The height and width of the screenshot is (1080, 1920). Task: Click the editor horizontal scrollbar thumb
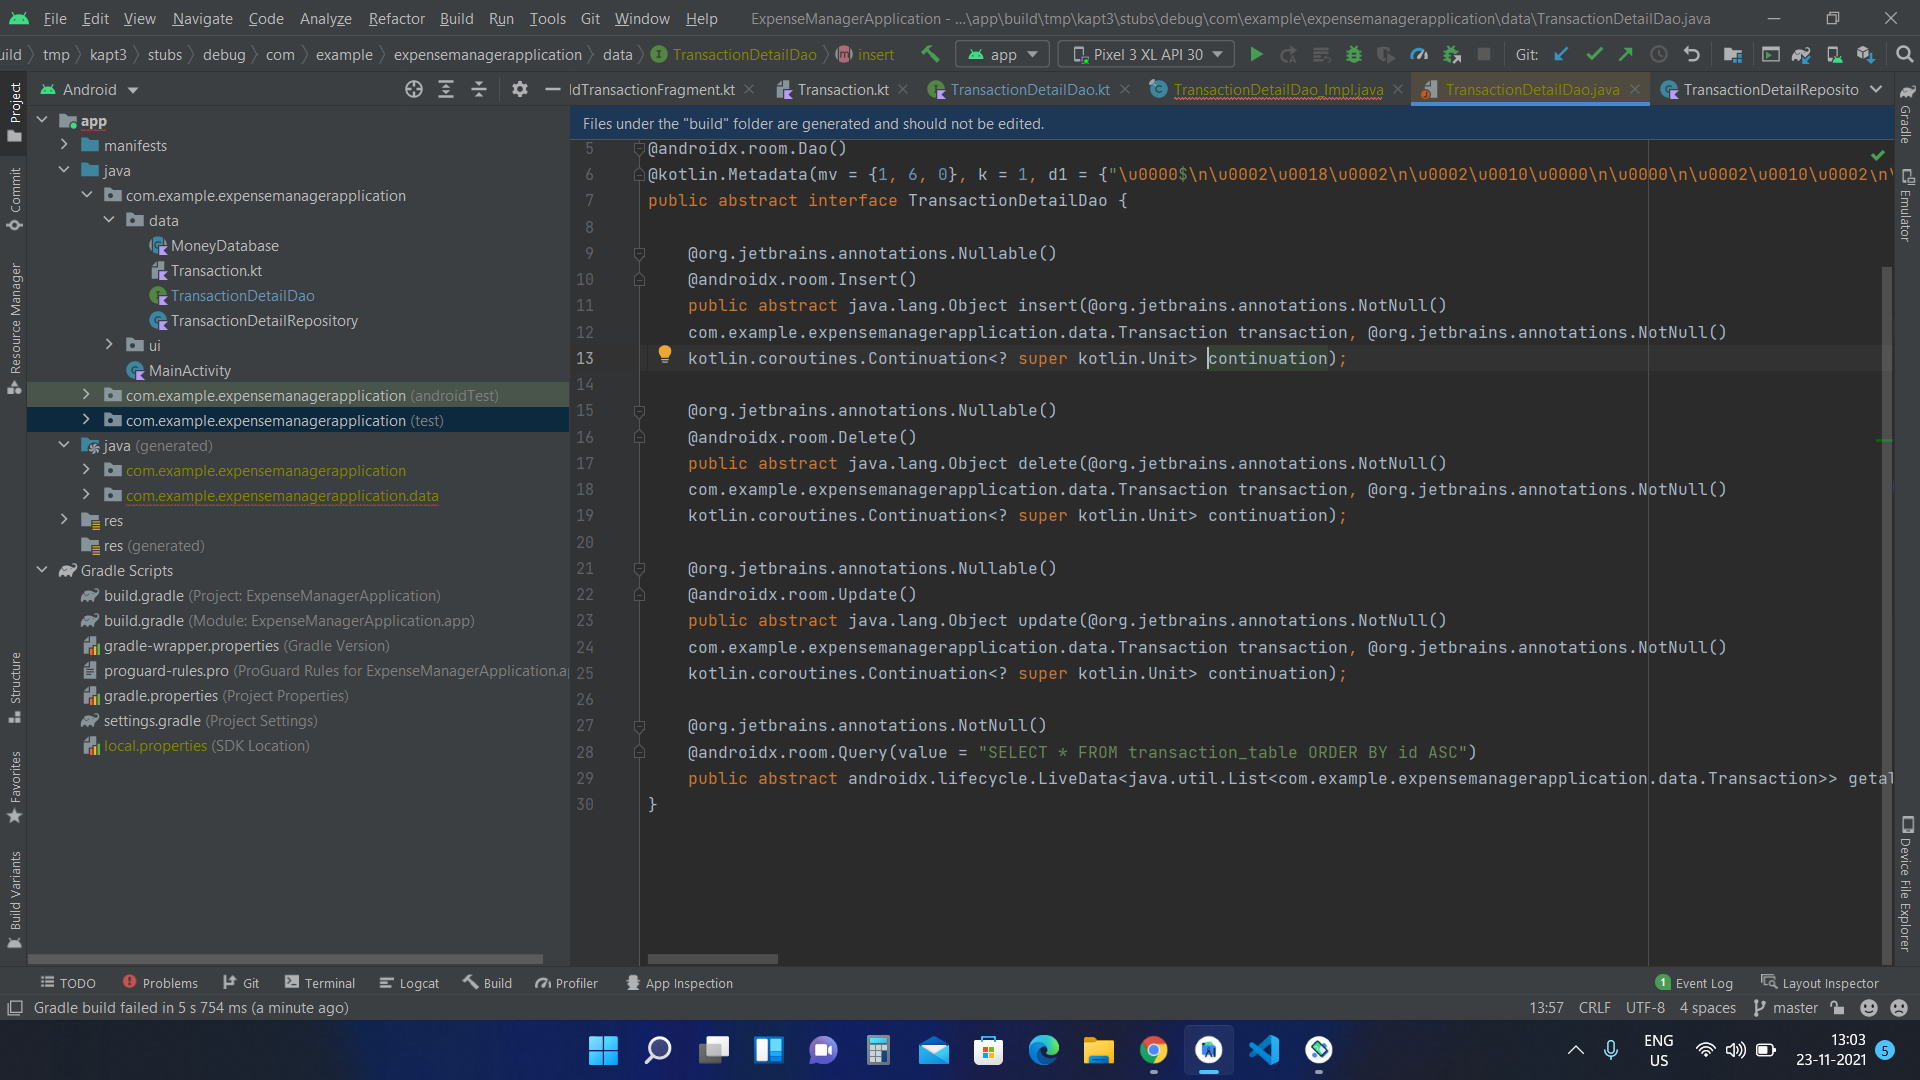tap(712, 958)
